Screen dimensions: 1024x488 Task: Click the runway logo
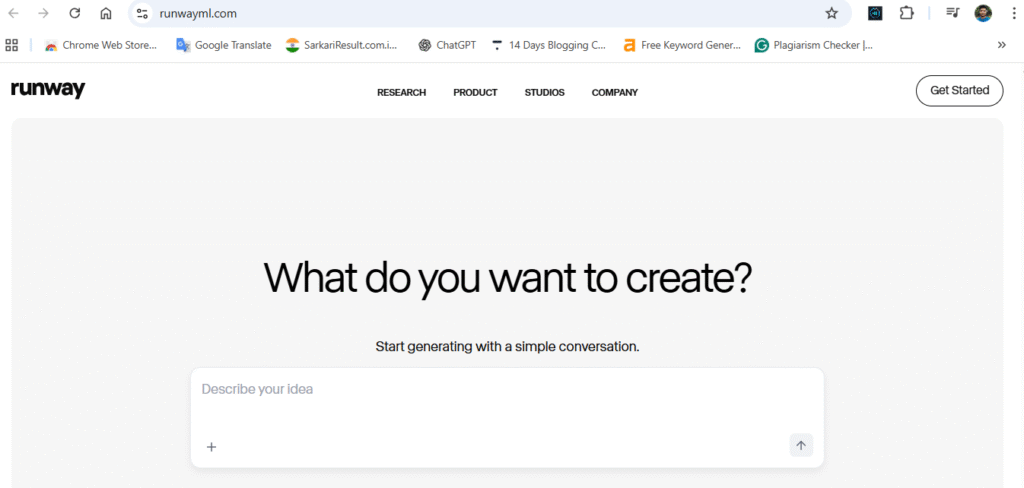pos(48,90)
